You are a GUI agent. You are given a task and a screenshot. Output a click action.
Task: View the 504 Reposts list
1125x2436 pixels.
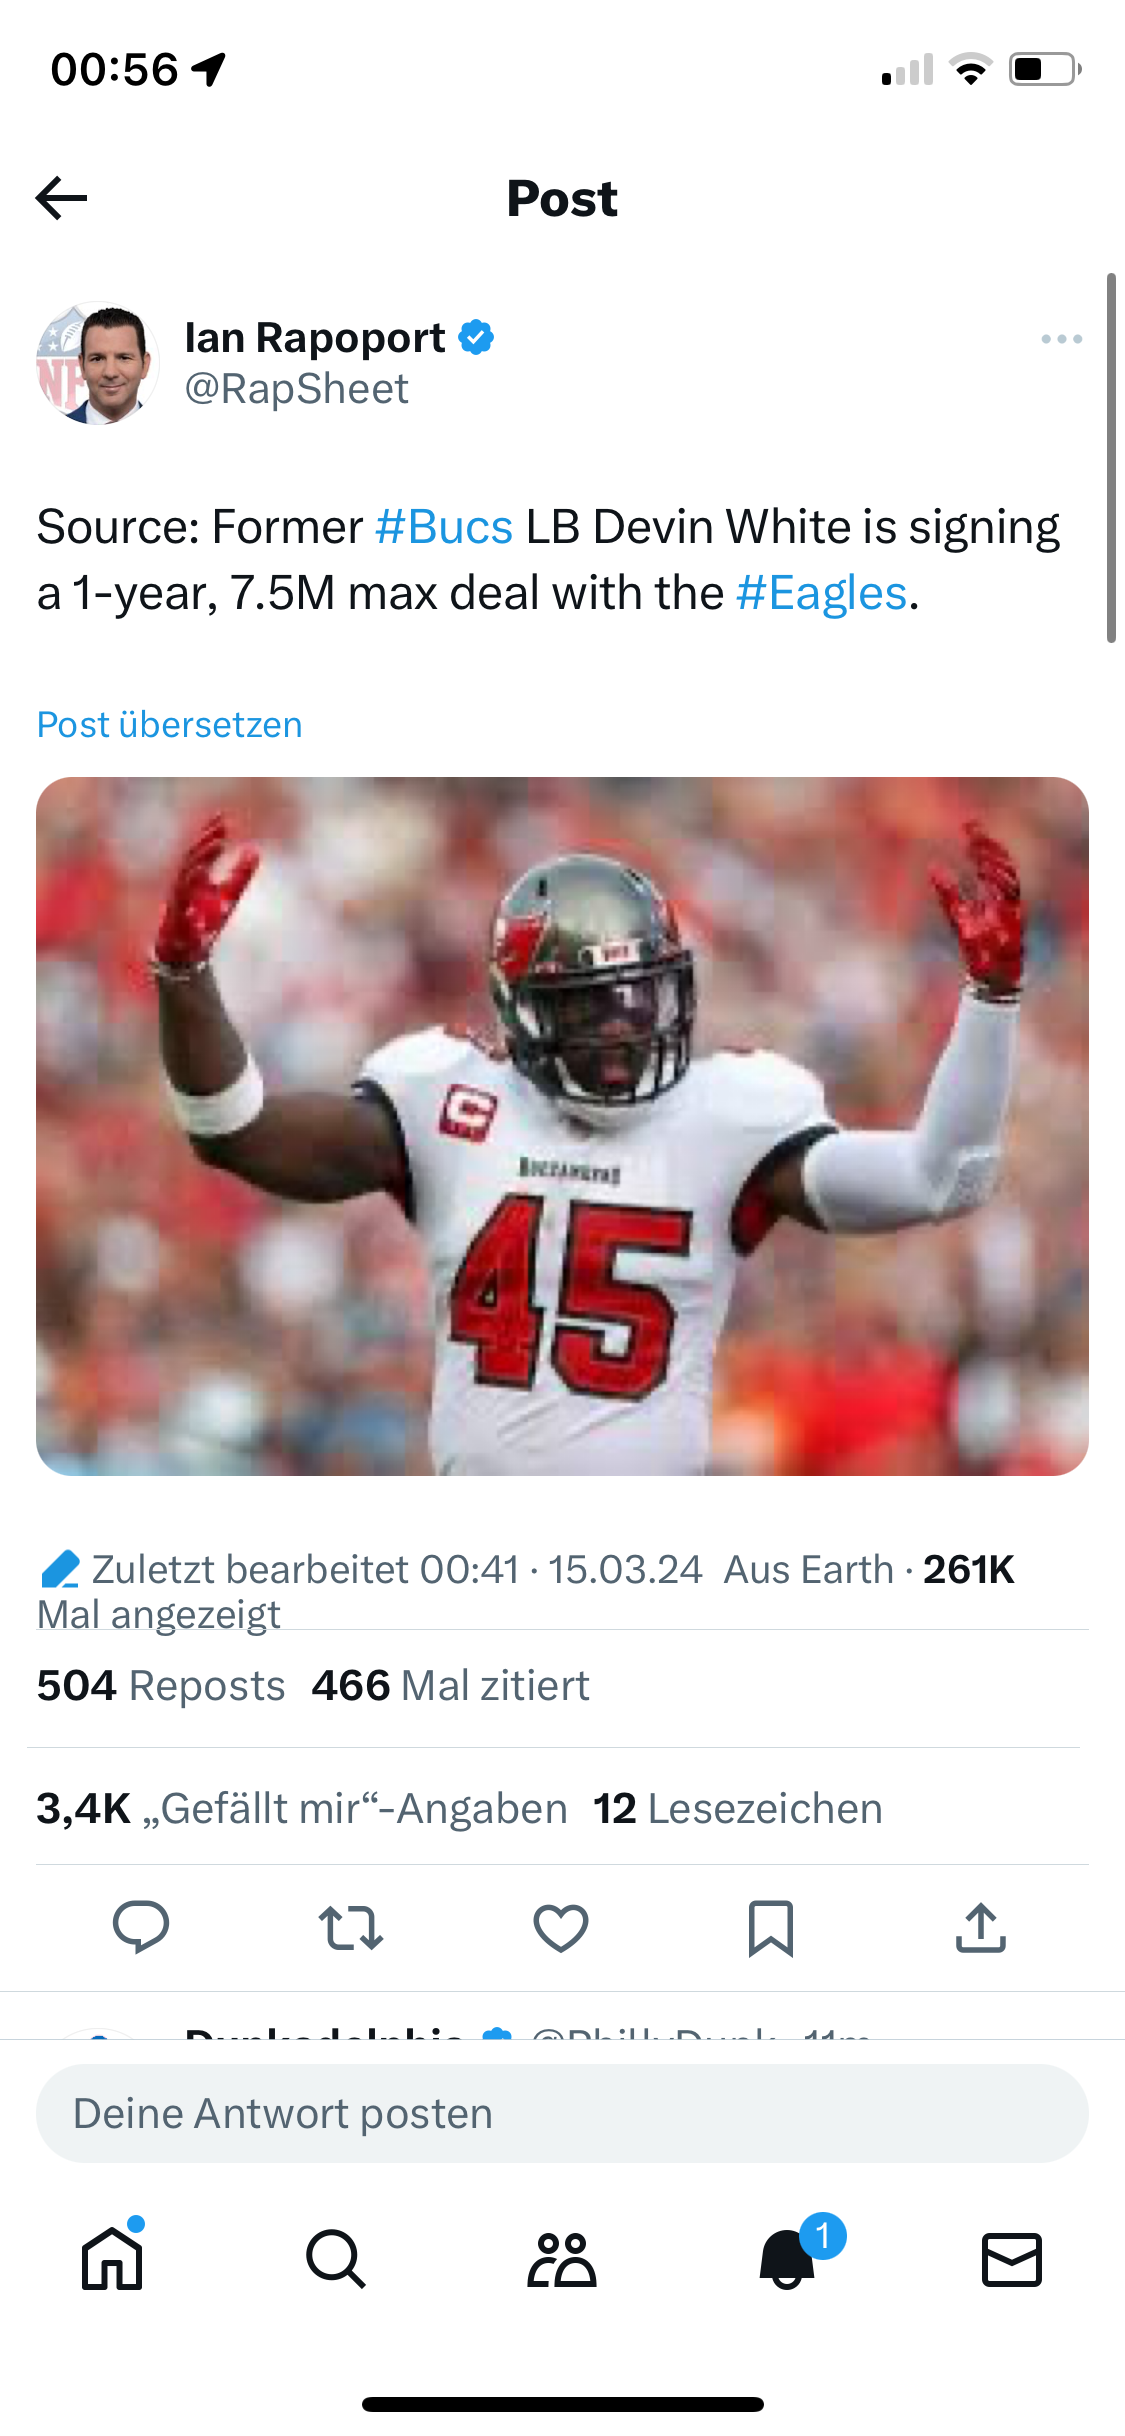[161, 1686]
